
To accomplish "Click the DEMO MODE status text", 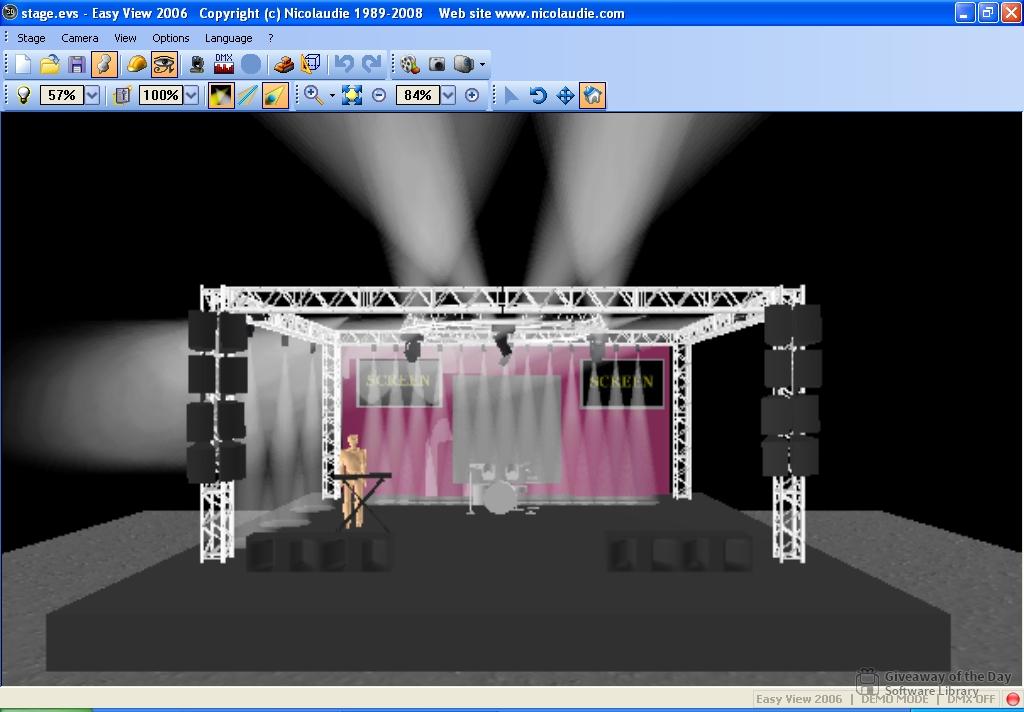I will pos(895,699).
